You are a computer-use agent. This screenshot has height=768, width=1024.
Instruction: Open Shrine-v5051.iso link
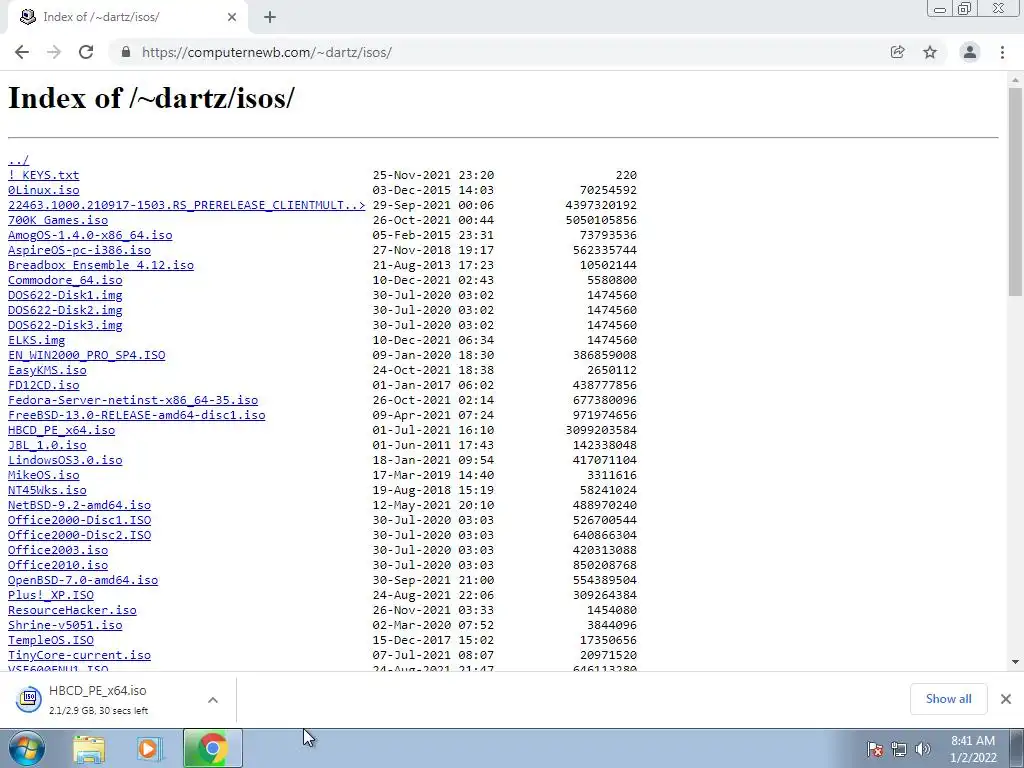[x=65, y=626]
